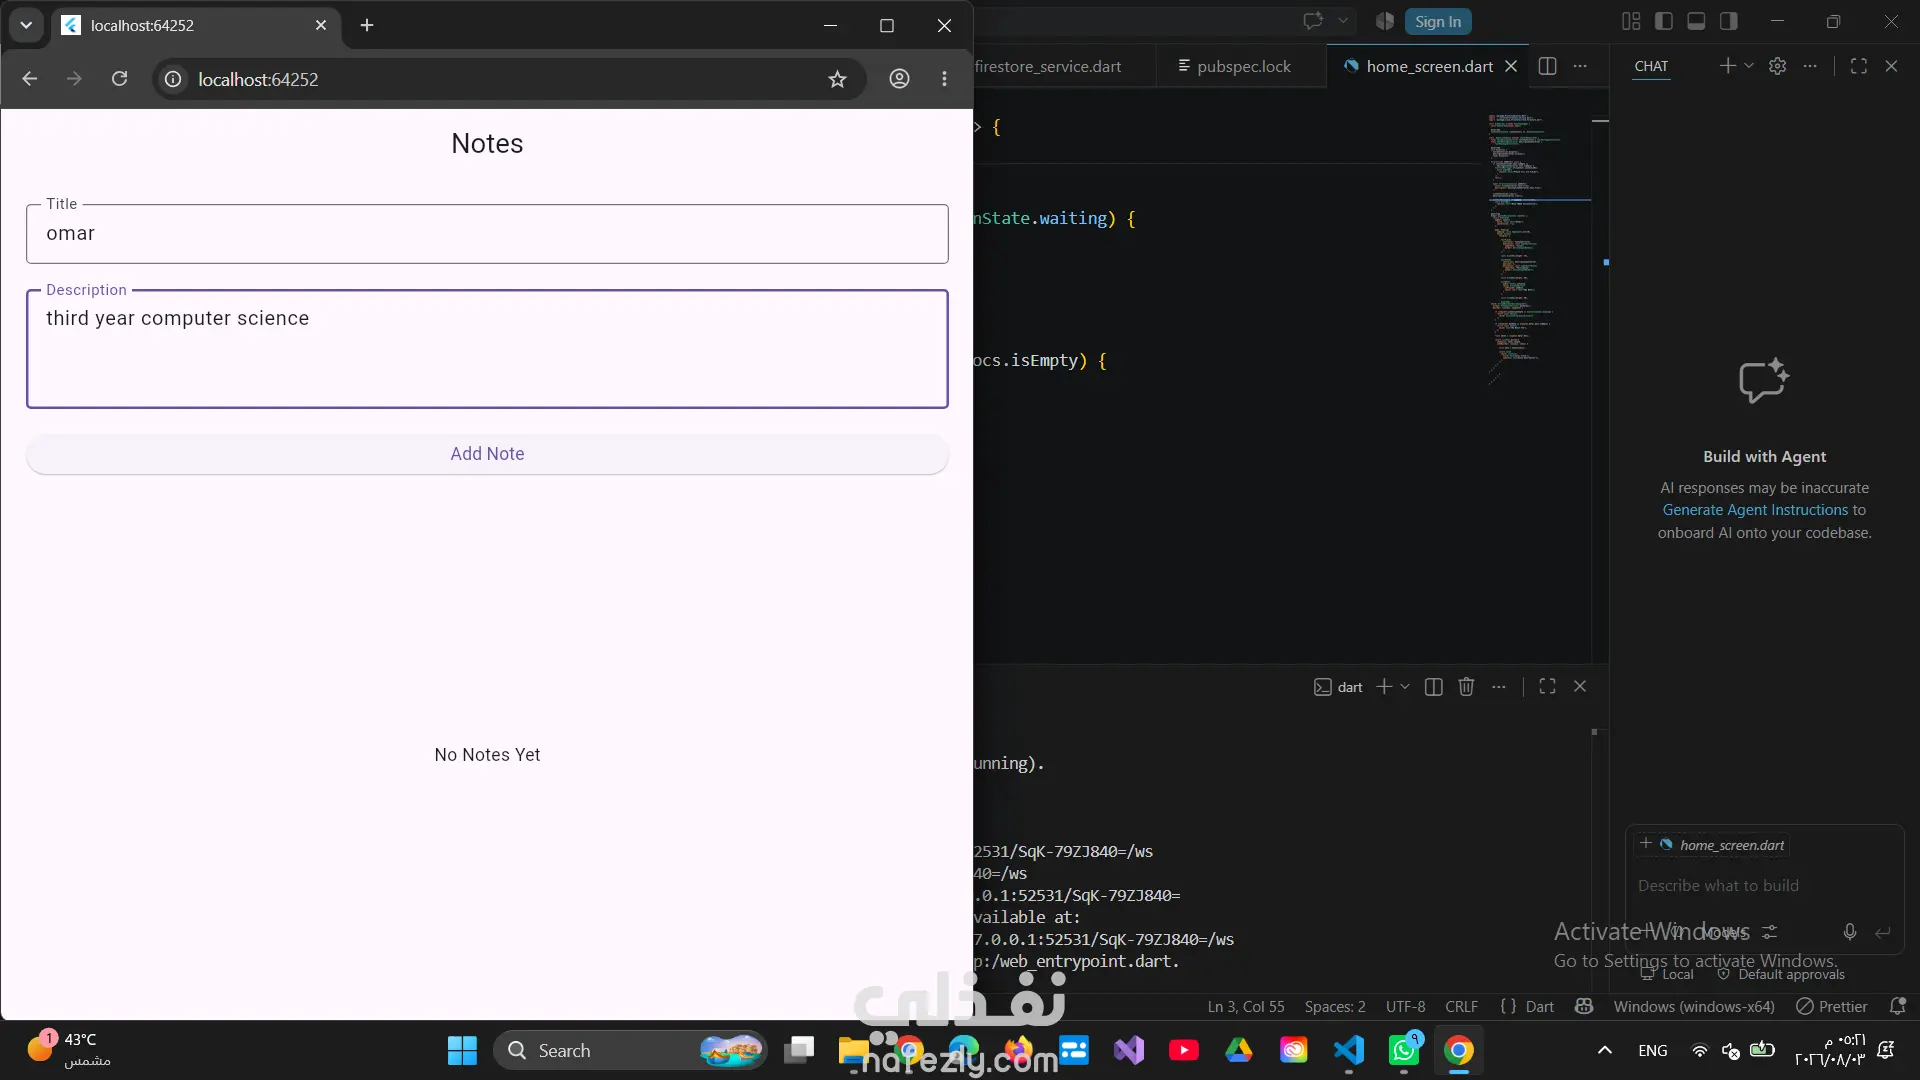1920x1080 pixels.
Task: Start voice chat with microphone icon
Action: 1849,932
